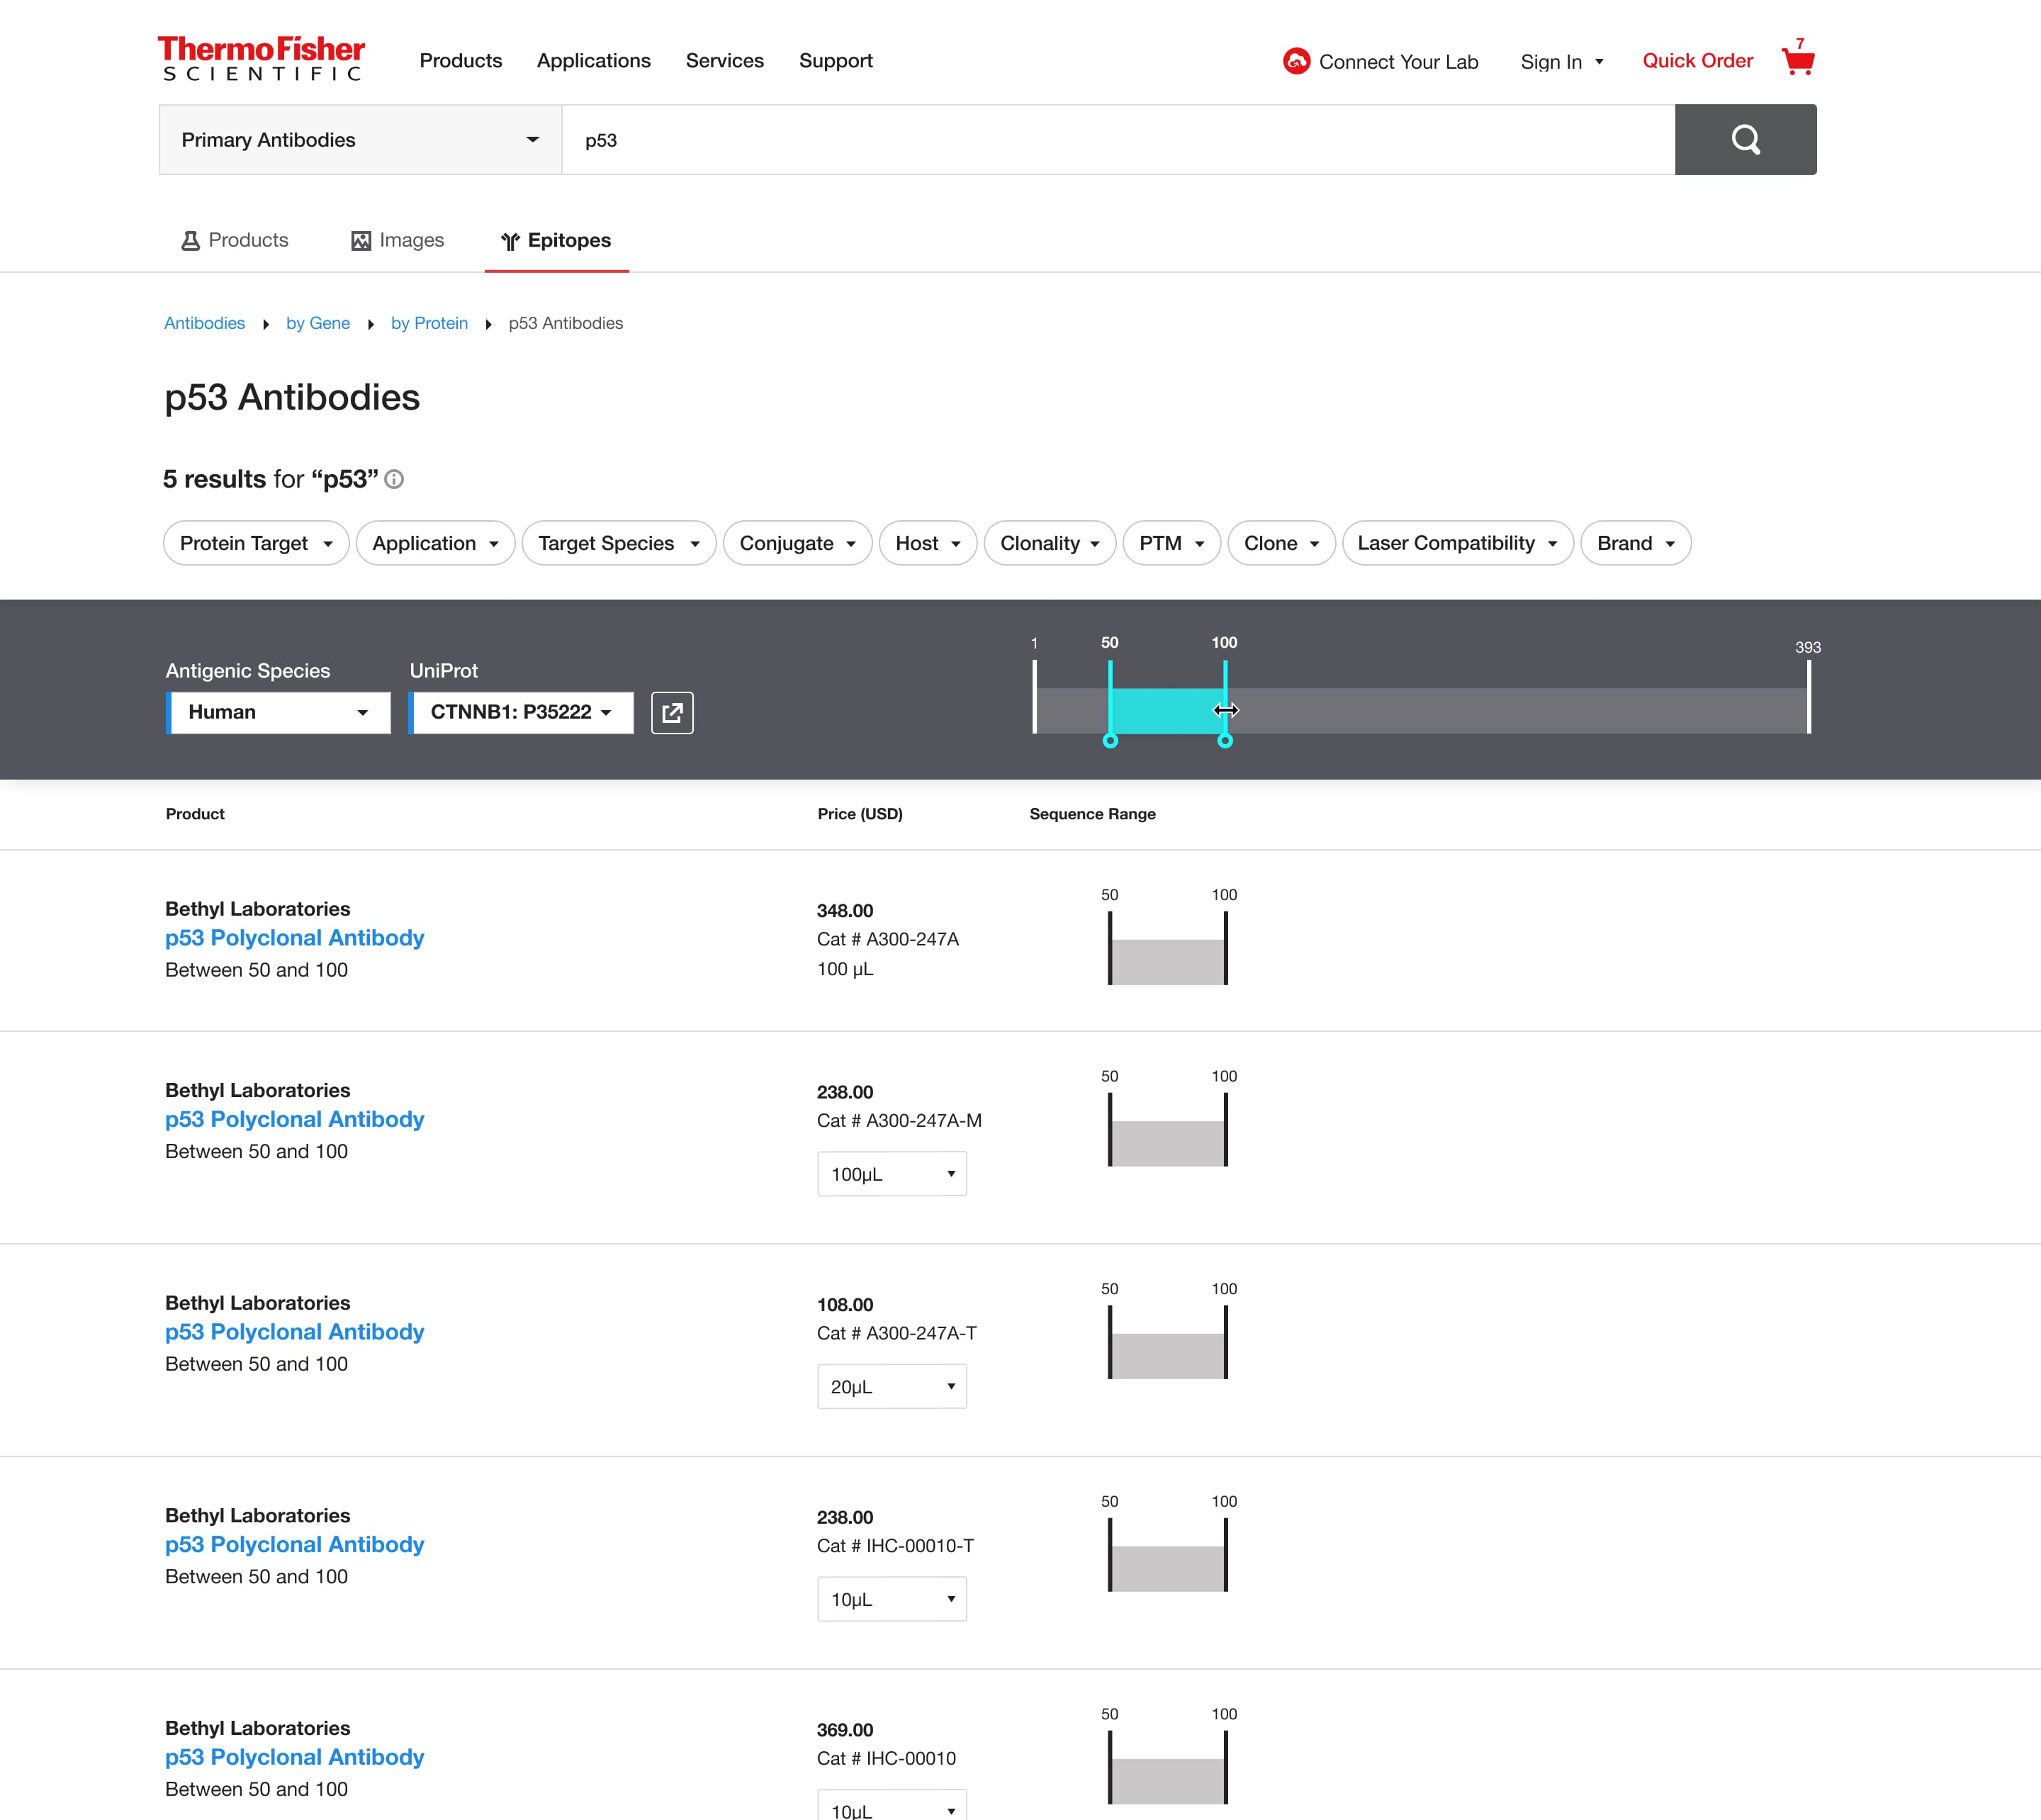Open the Conjugate filter
Image resolution: width=2041 pixels, height=1820 pixels.
797,543
